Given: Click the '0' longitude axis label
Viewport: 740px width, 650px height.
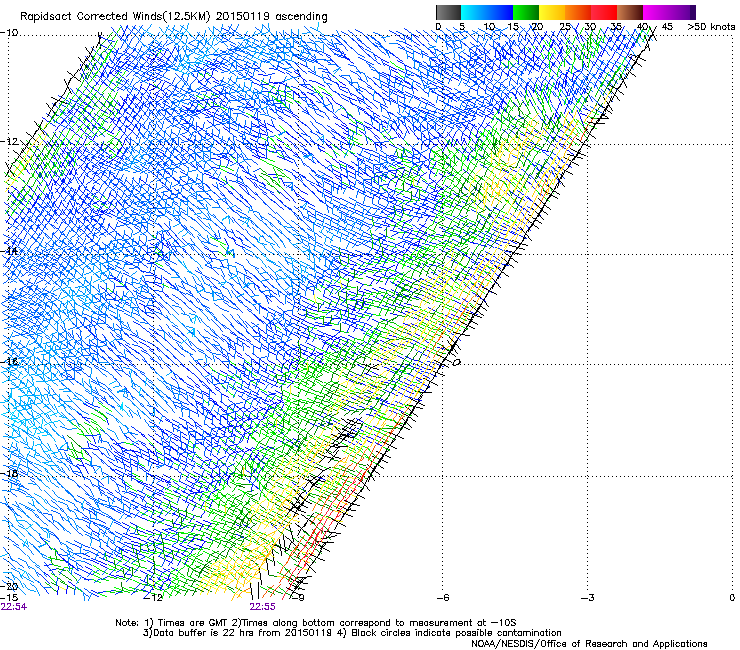Looking at the screenshot, I should click(732, 598).
